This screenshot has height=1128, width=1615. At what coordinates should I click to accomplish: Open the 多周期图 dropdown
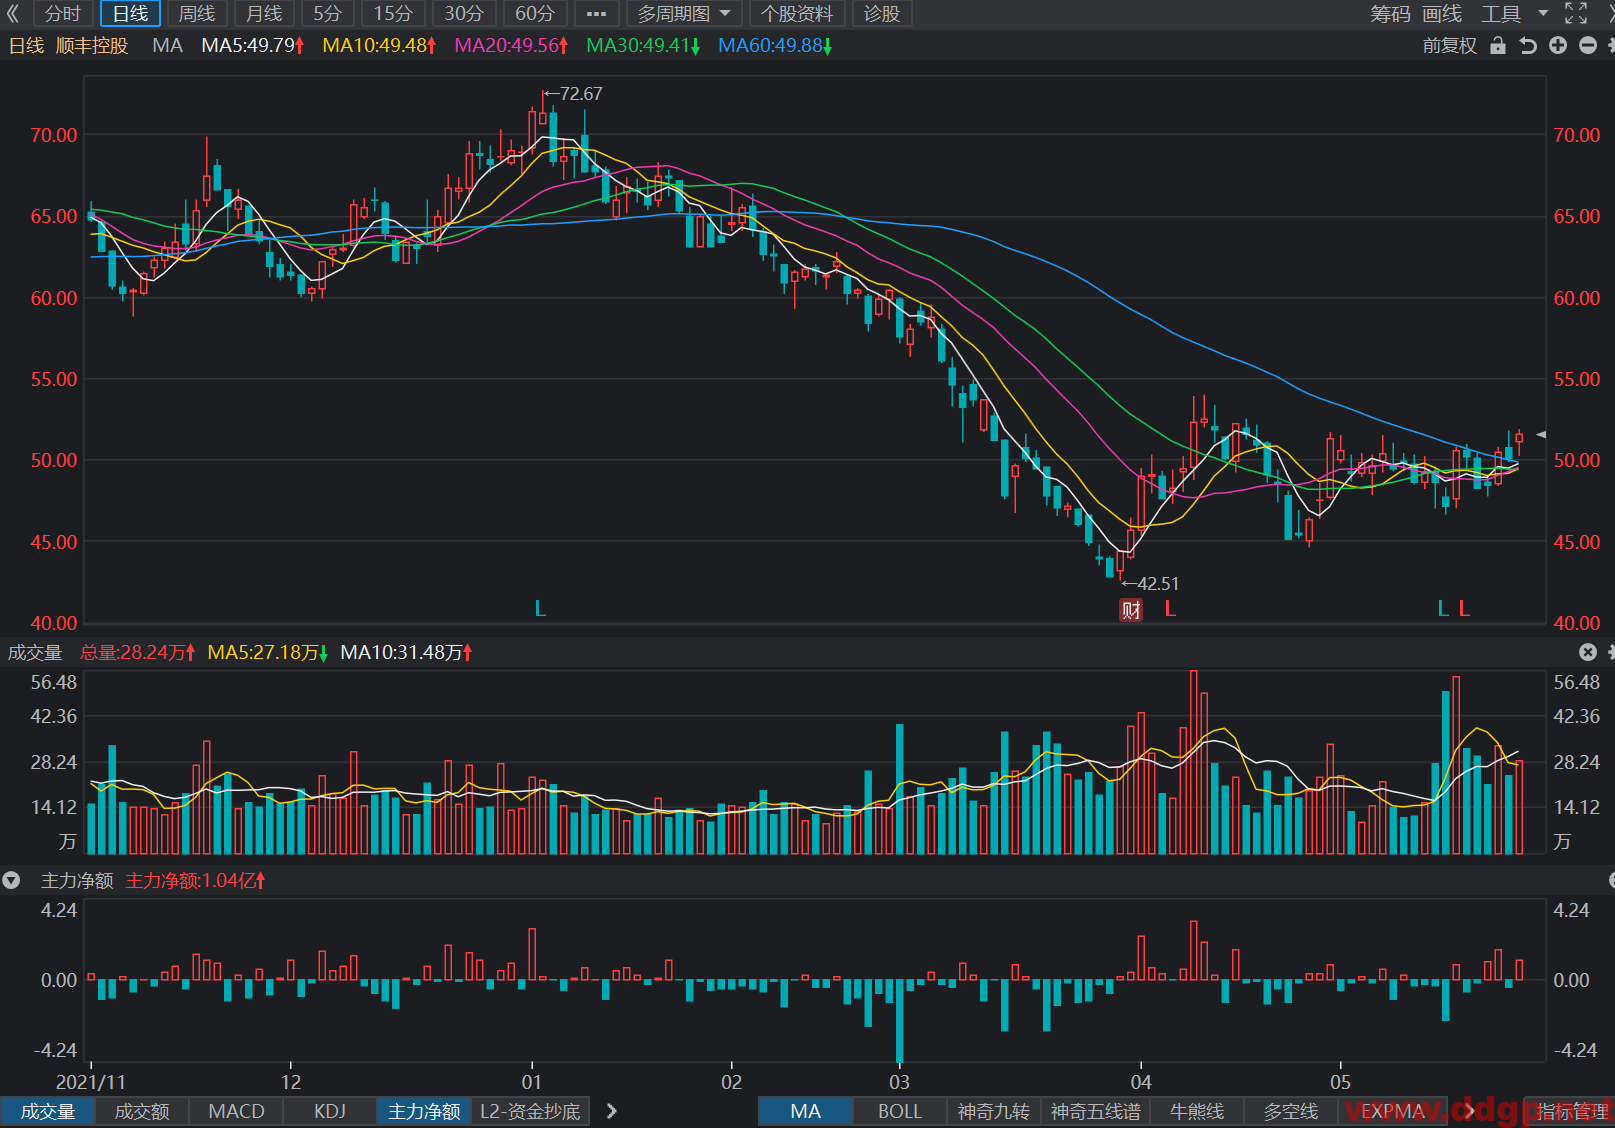click(684, 14)
